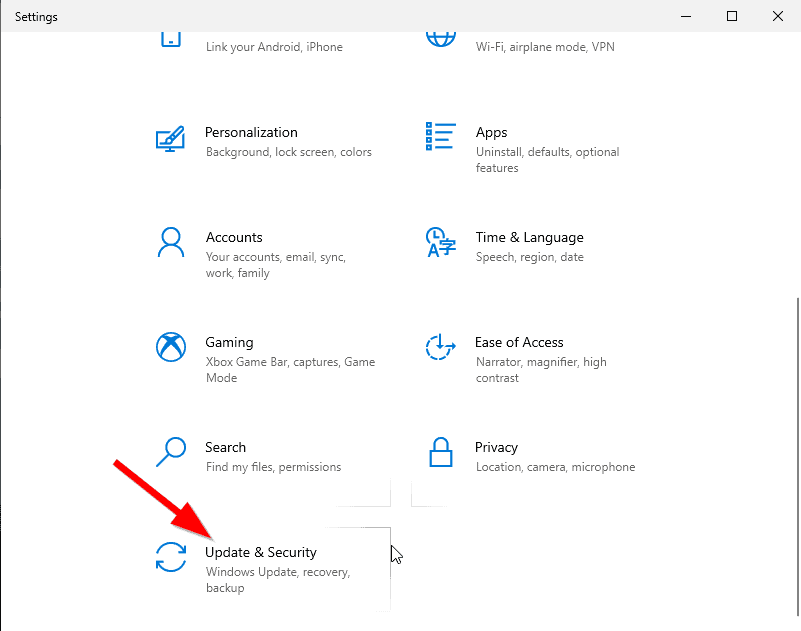
Task: Select the Accounts person icon
Action: (171, 243)
